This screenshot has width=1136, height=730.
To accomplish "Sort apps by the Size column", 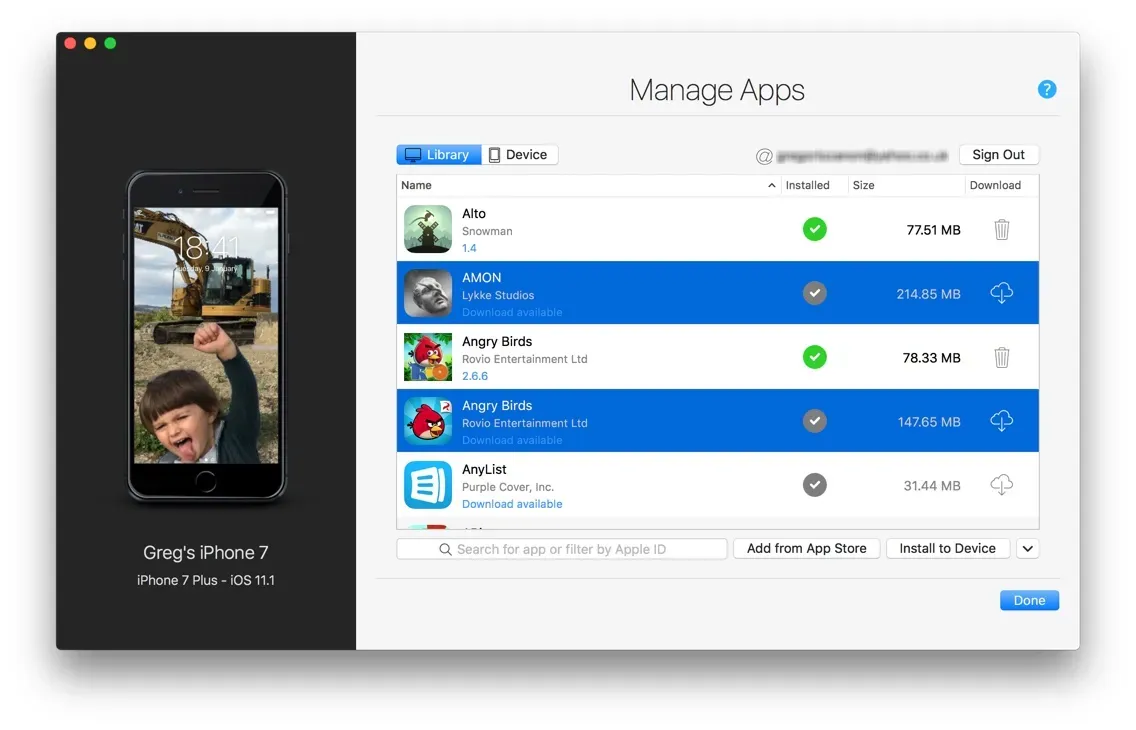I will click(905, 185).
